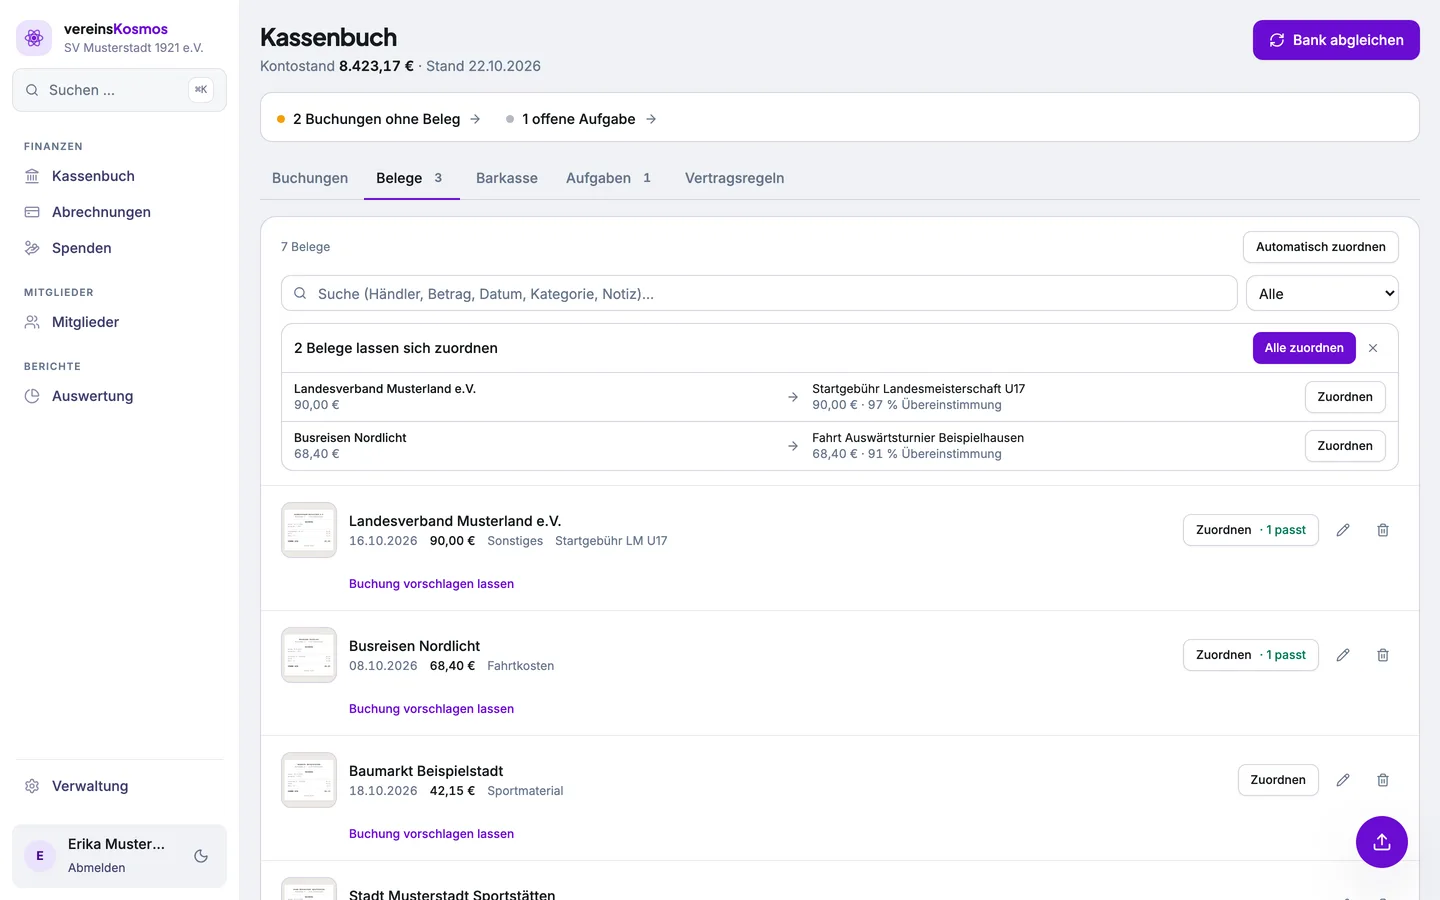The height and width of the screenshot is (900, 1440).
Task: Show 2 Buchungen ohne Beleg
Action: [x=378, y=119]
